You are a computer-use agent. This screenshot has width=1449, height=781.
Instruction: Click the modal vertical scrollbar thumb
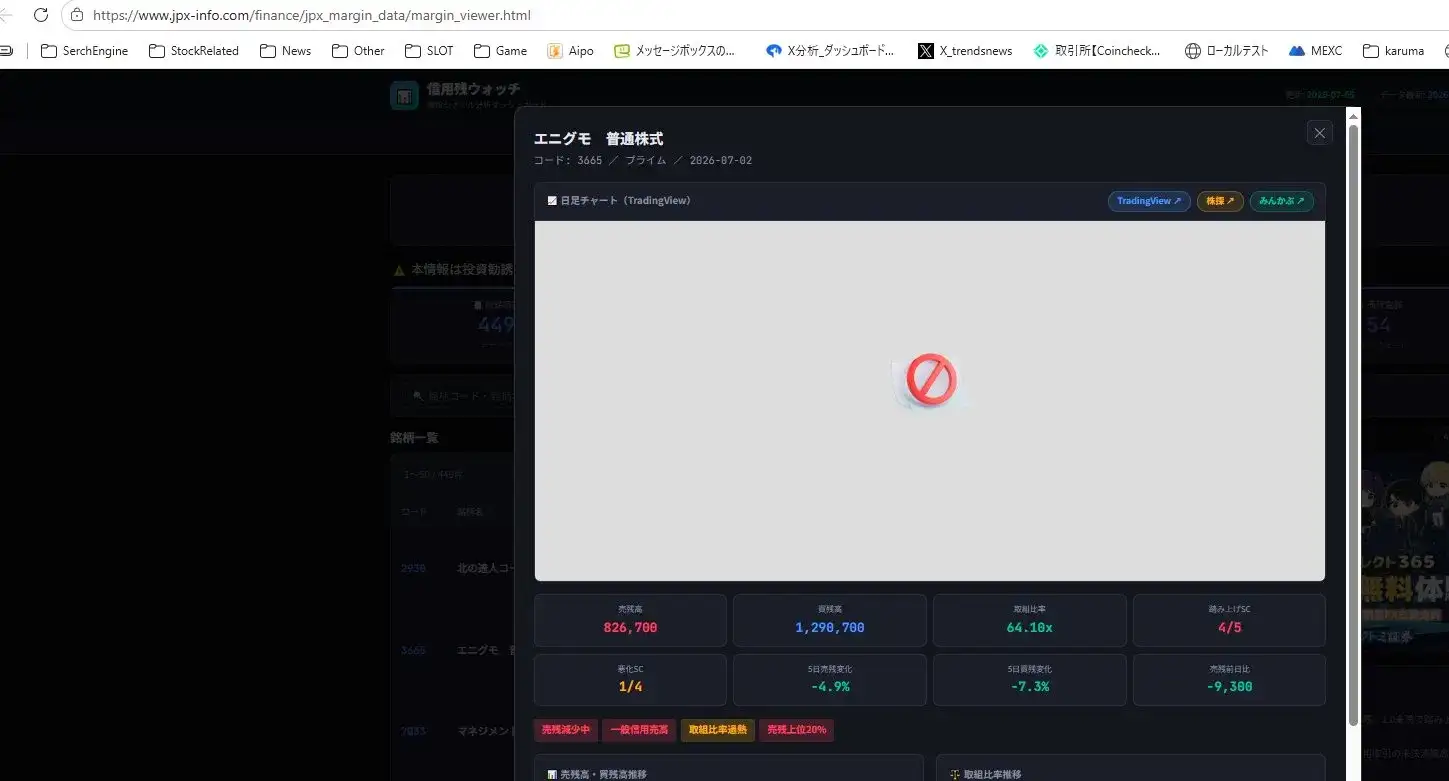click(x=1354, y=425)
